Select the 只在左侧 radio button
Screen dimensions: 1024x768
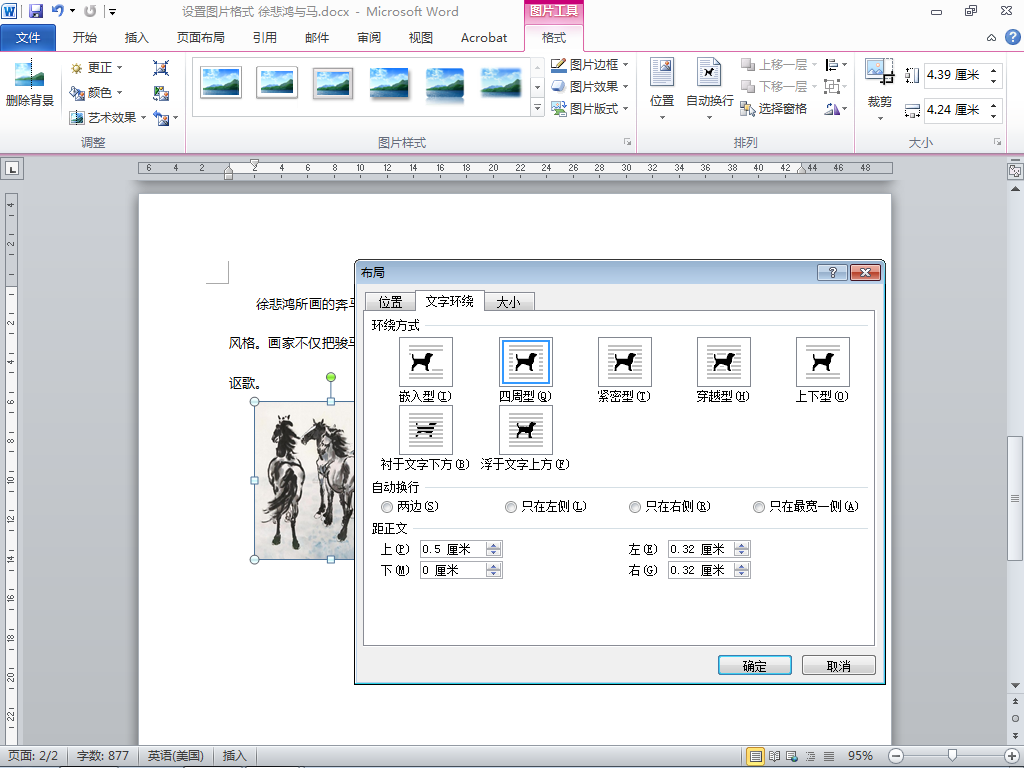[511, 507]
